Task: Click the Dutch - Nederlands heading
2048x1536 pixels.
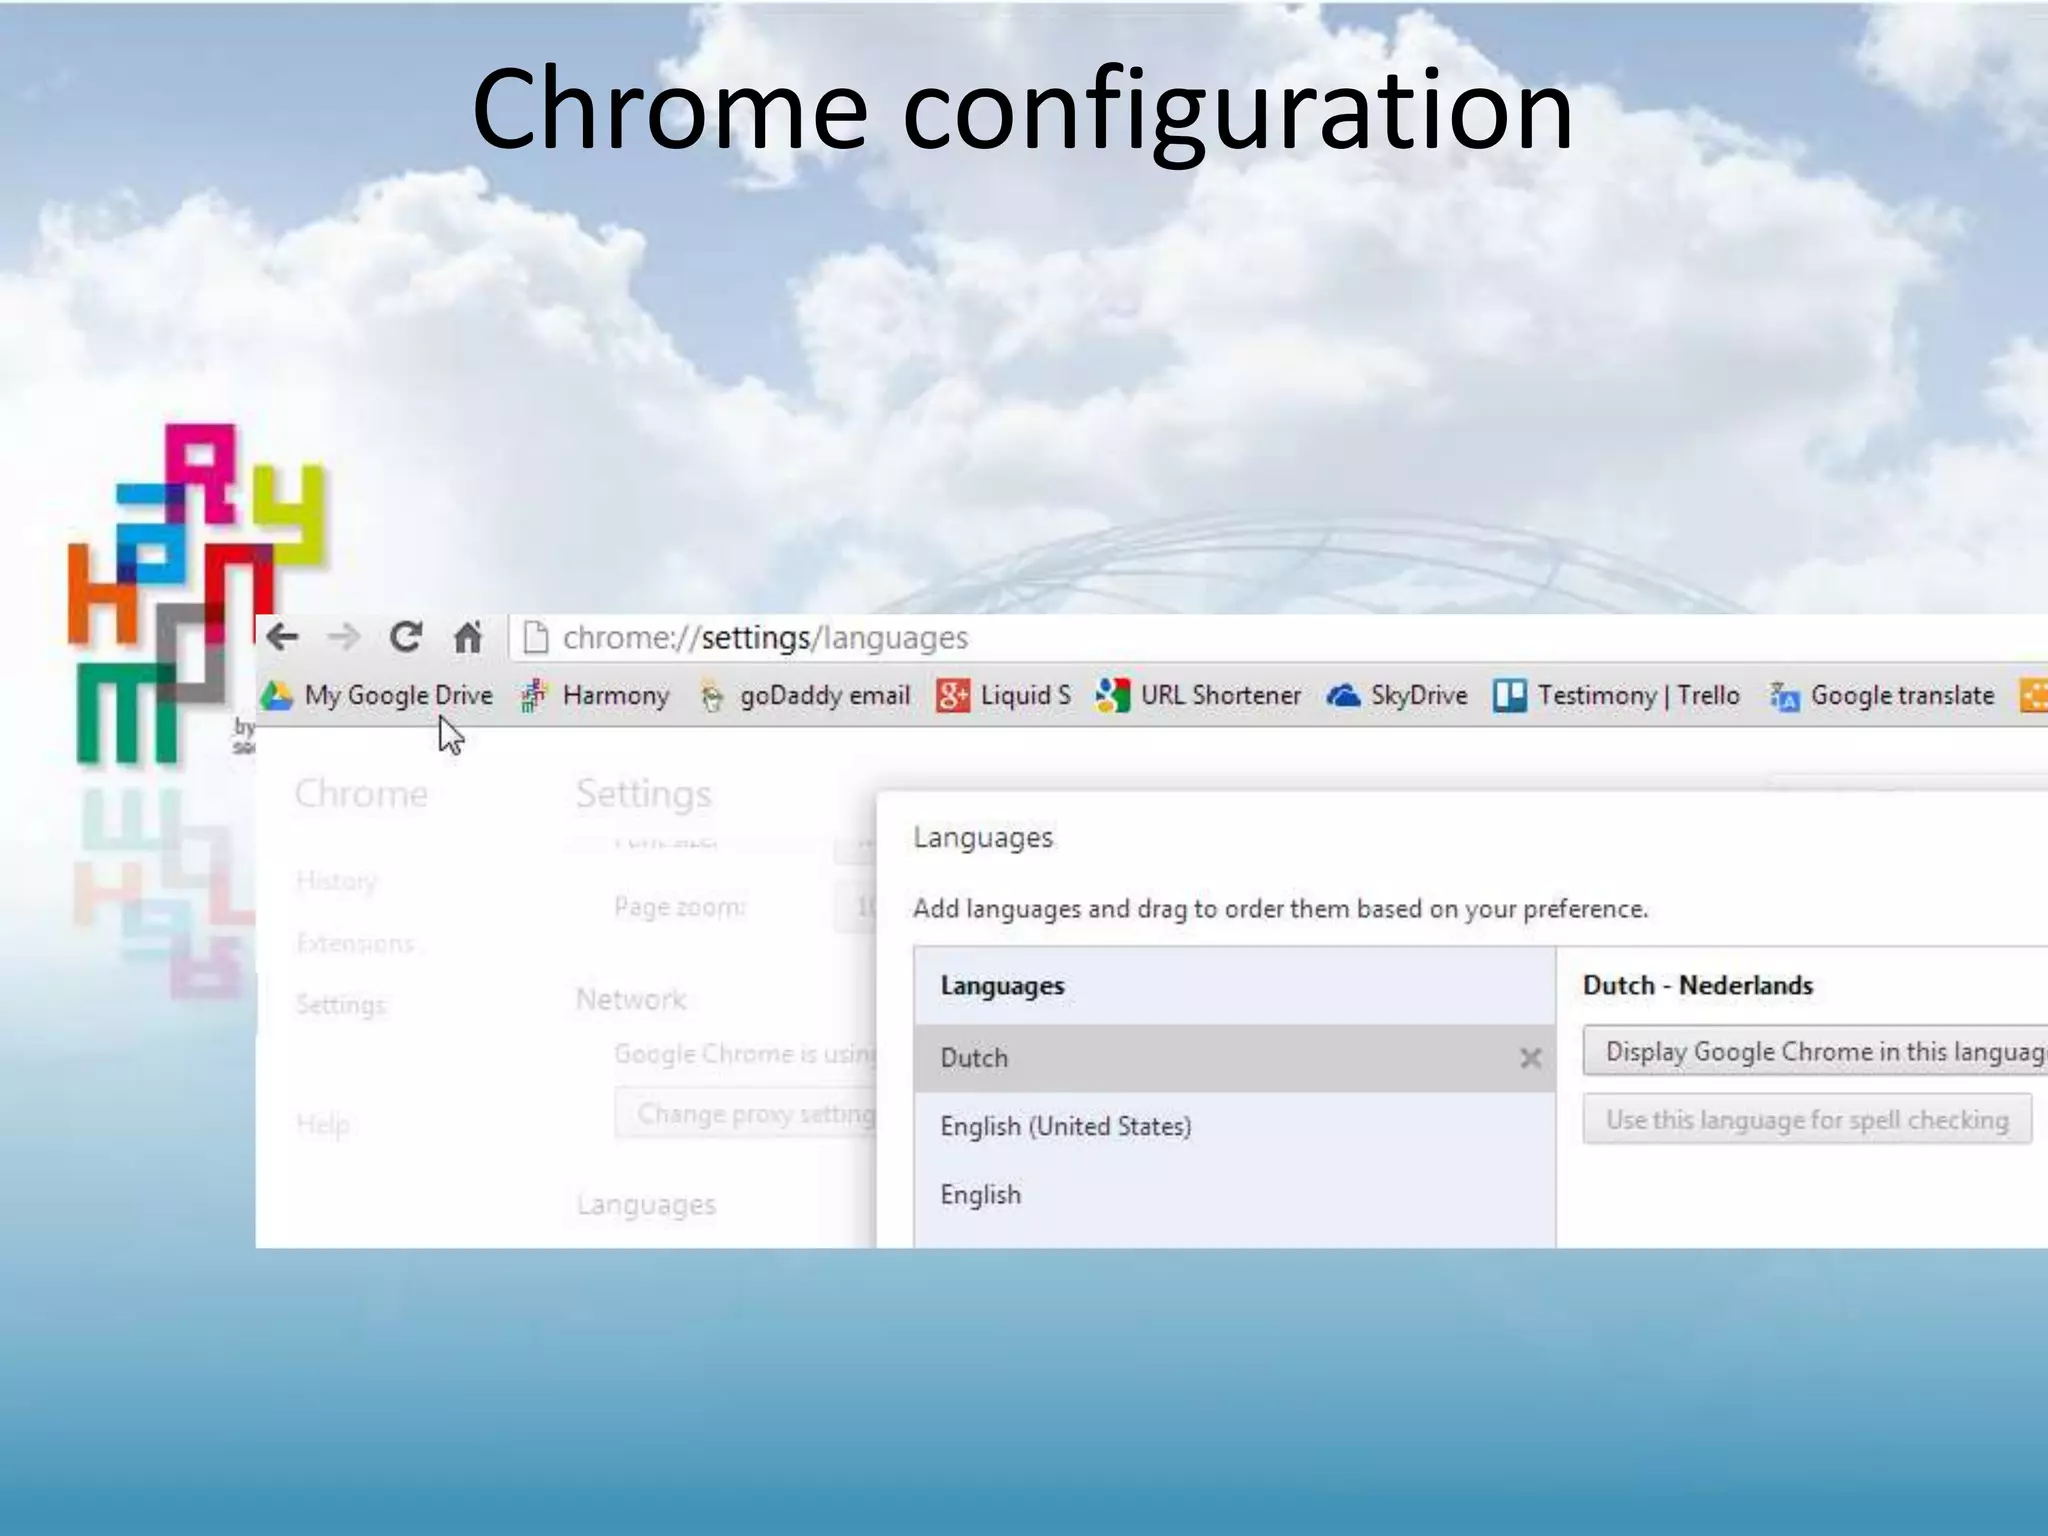Action: pos(1698,985)
